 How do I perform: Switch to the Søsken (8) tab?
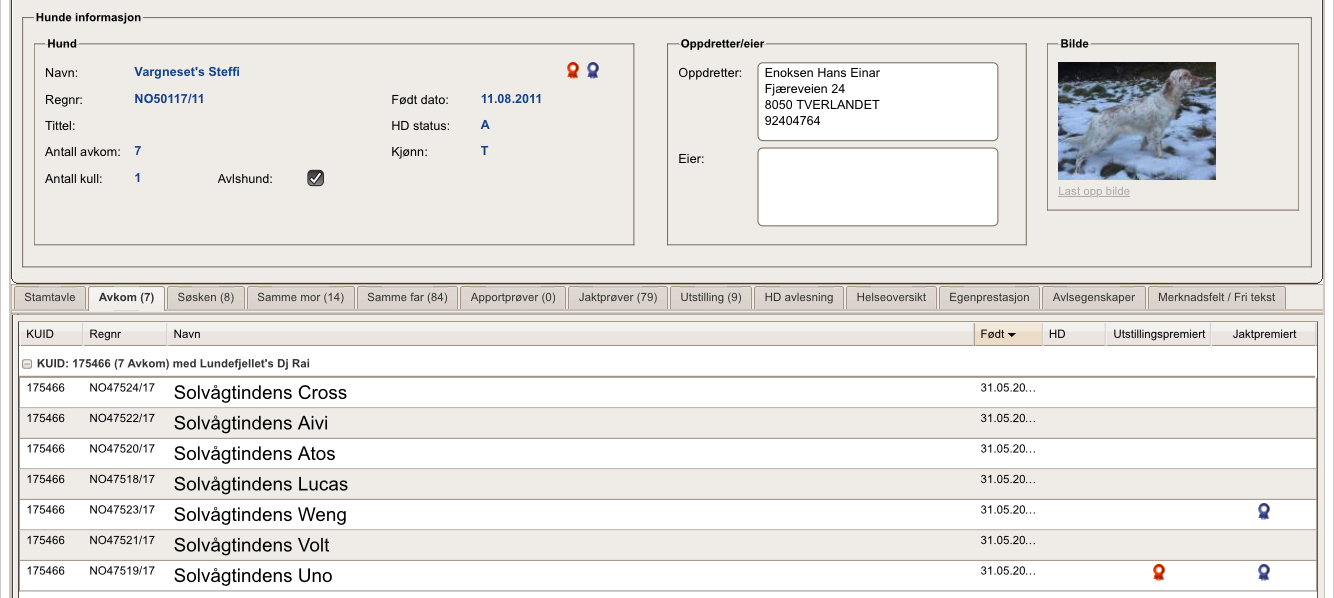point(205,298)
